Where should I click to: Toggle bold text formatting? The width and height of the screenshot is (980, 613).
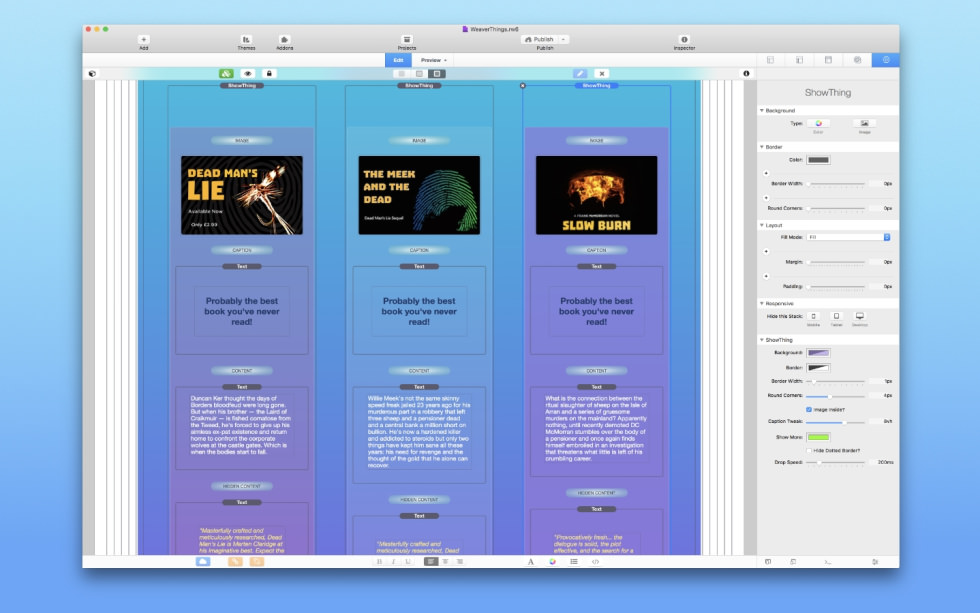pos(379,562)
